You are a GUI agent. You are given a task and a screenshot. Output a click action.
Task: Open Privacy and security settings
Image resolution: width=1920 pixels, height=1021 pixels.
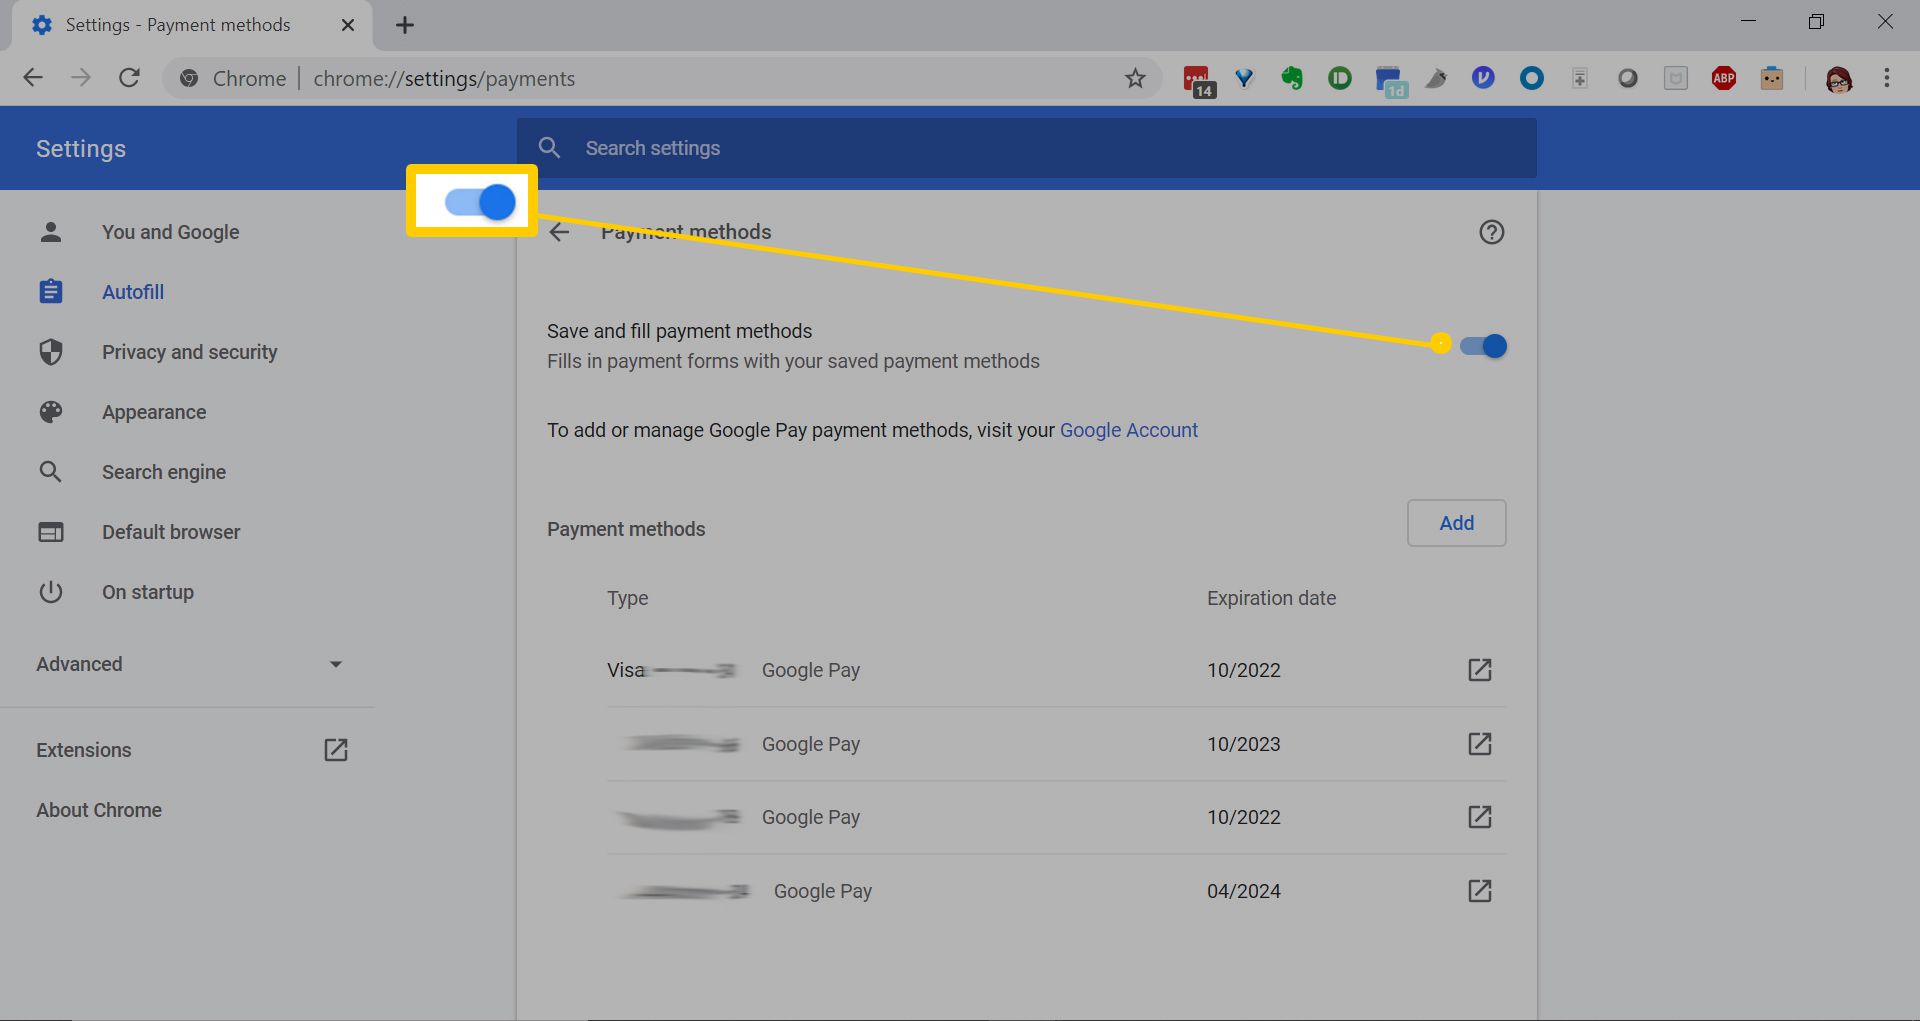[x=188, y=352]
